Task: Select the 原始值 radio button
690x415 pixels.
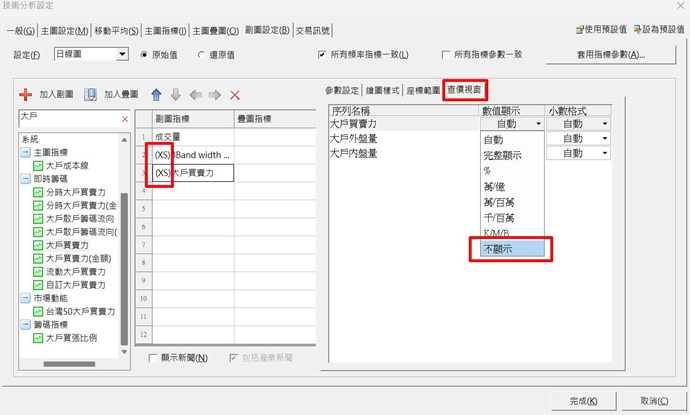Action: 144,54
